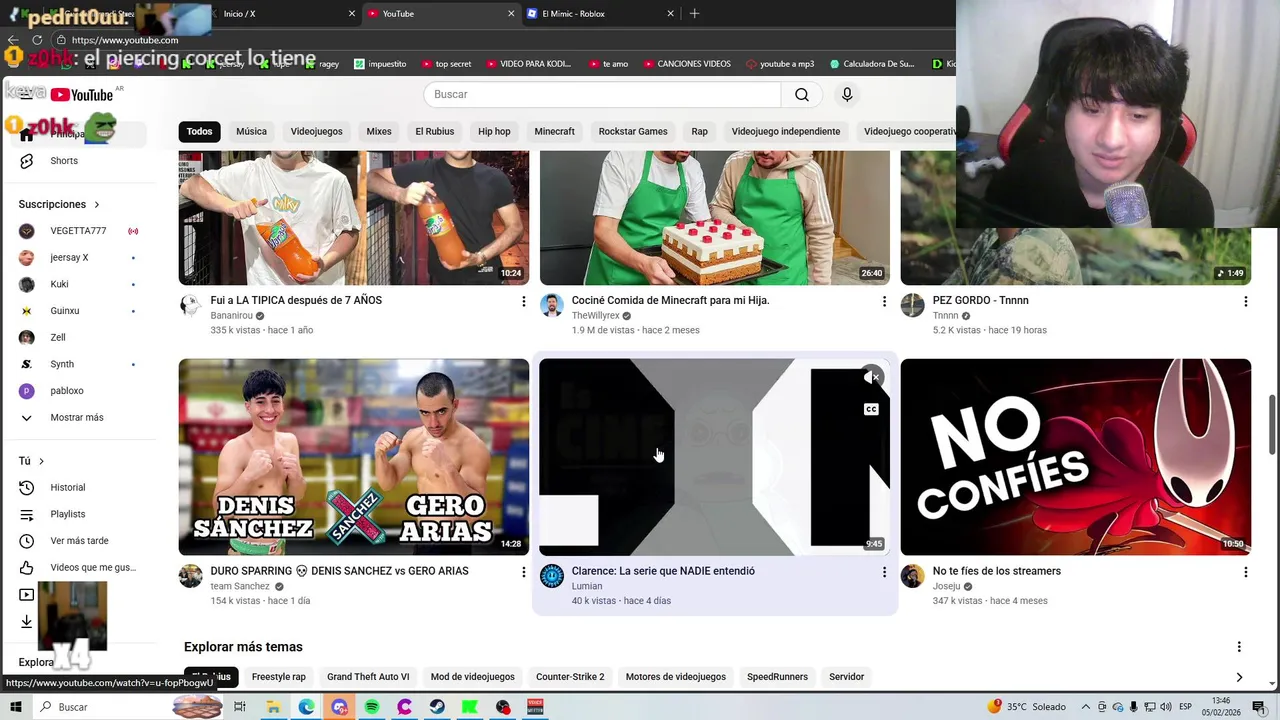1280x720 pixels.
Task: Show hidden system tray icons
Action: pos(1086,707)
